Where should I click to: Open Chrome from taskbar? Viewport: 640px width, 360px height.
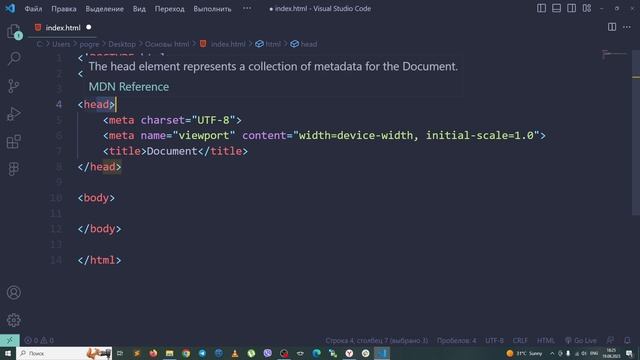[x=186, y=353]
